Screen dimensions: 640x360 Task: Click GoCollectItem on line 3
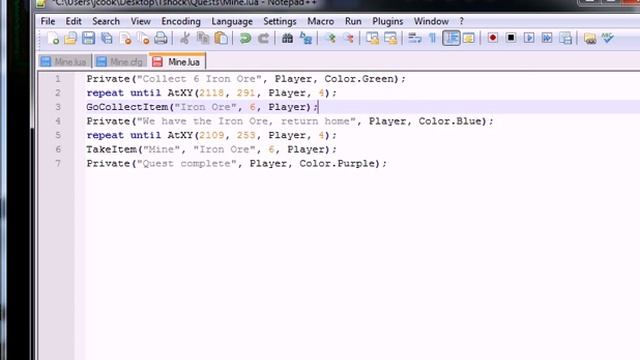point(127,107)
